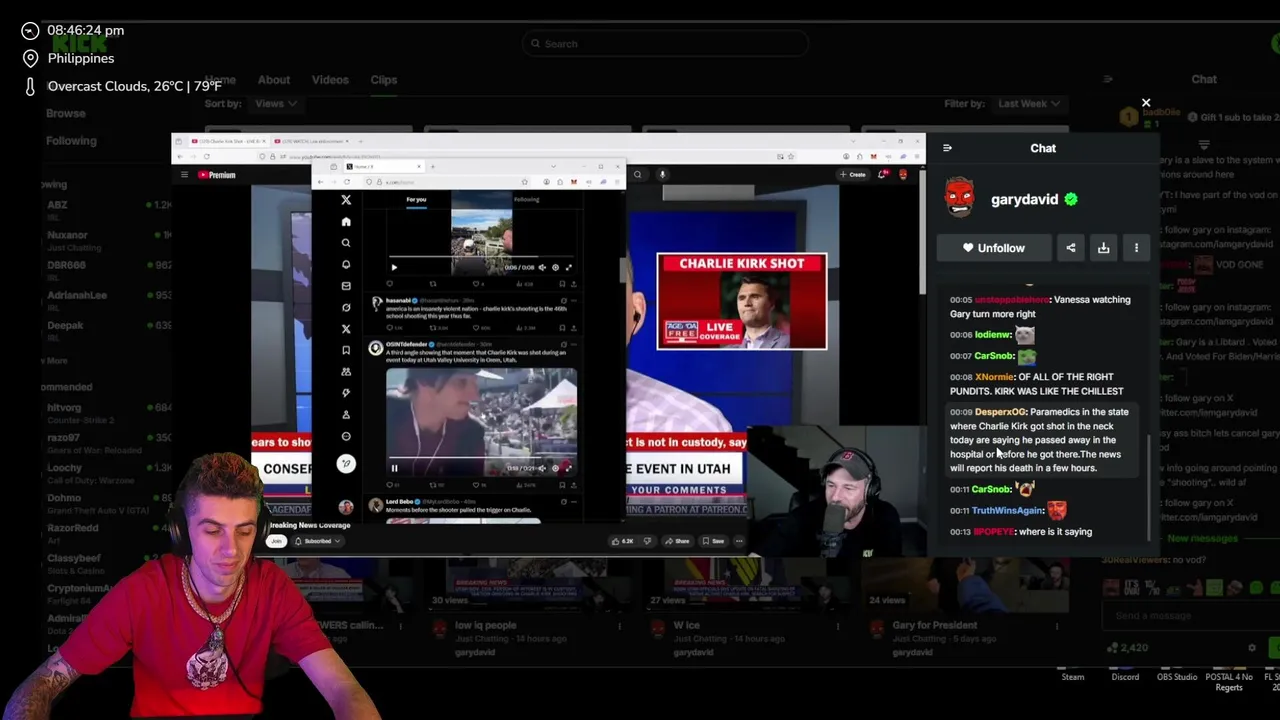Open OBS Studio from the taskbar
The width and height of the screenshot is (1280, 720).
pyautogui.click(x=1177, y=677)
